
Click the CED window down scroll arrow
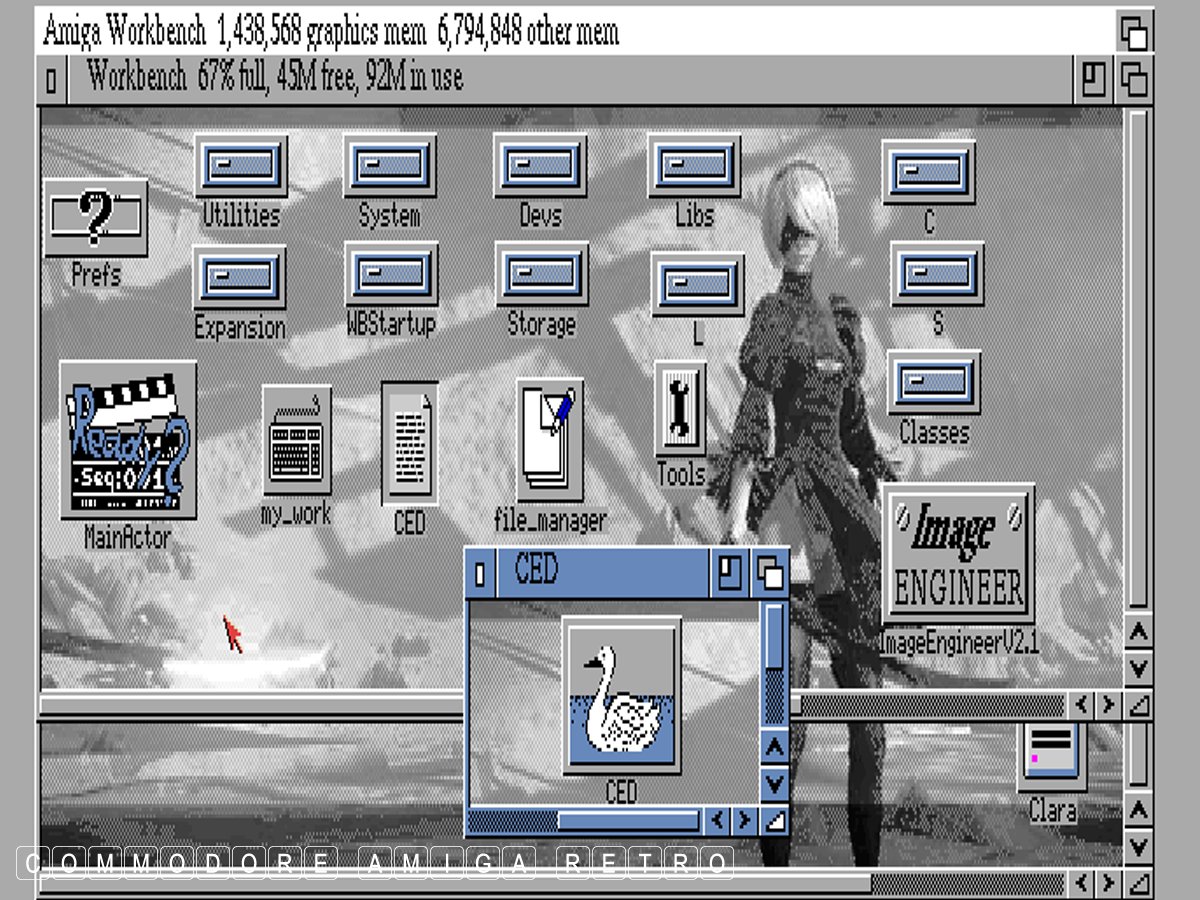point(774,783)
